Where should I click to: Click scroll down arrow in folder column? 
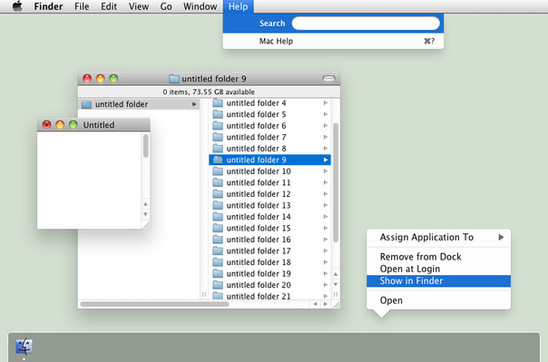(336, 284)
